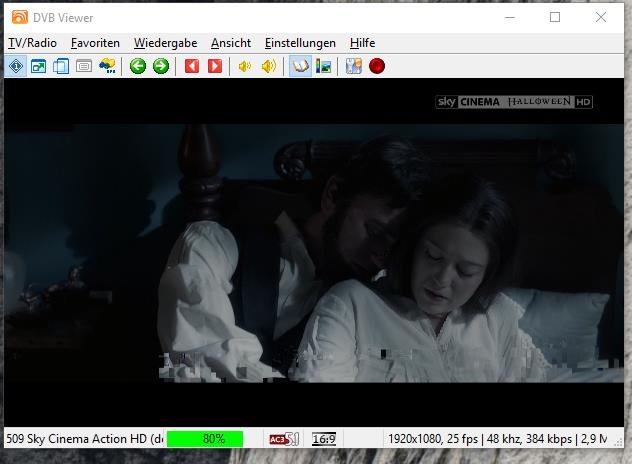Screen dimensions: 632x464
Task: Start recording with the red record button
Action: point(377,67)
